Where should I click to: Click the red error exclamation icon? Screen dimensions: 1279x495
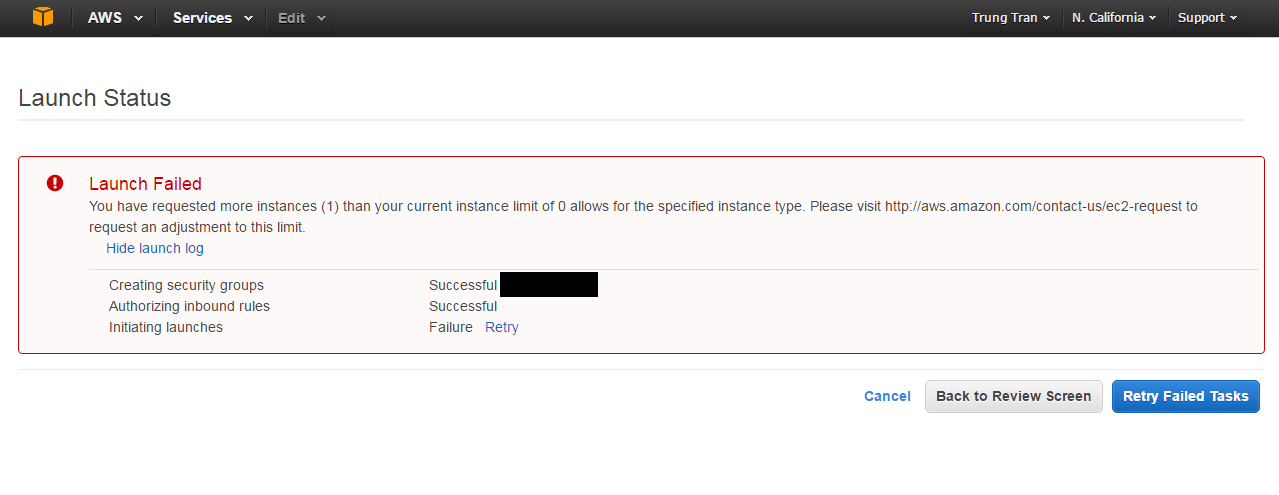(x=55, y=183)
